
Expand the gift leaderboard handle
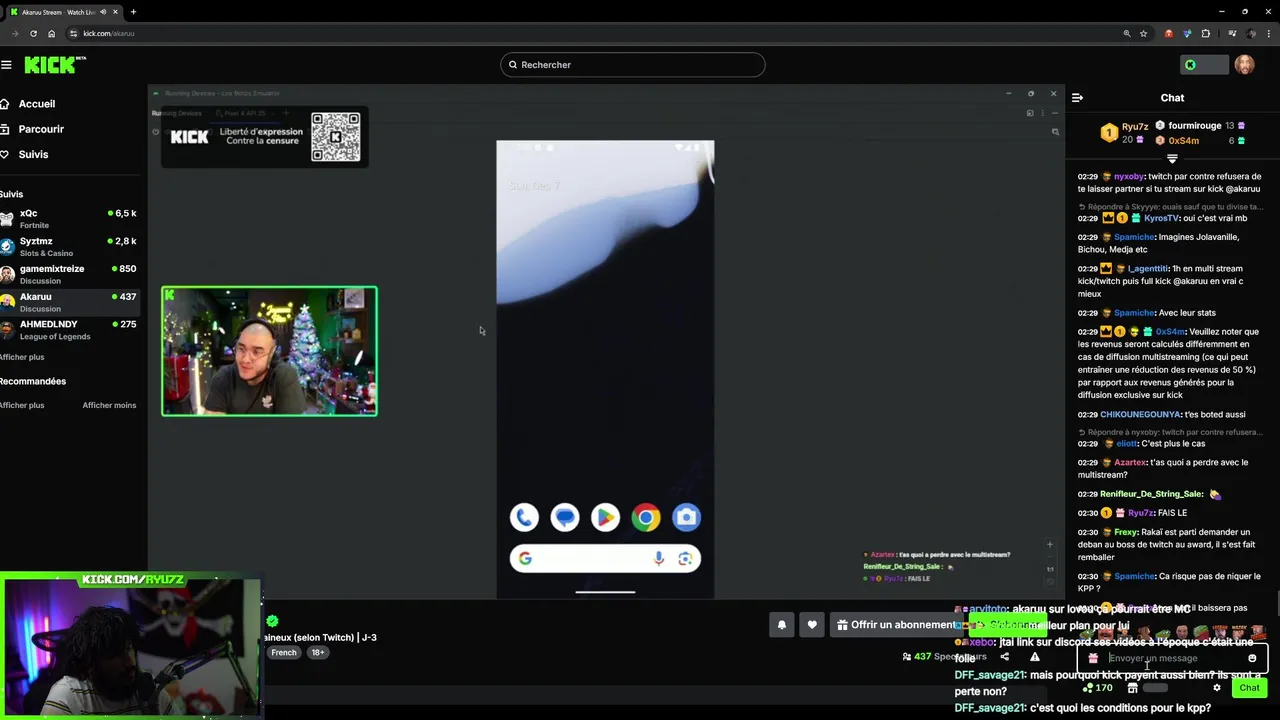(x=1172, y=158)
